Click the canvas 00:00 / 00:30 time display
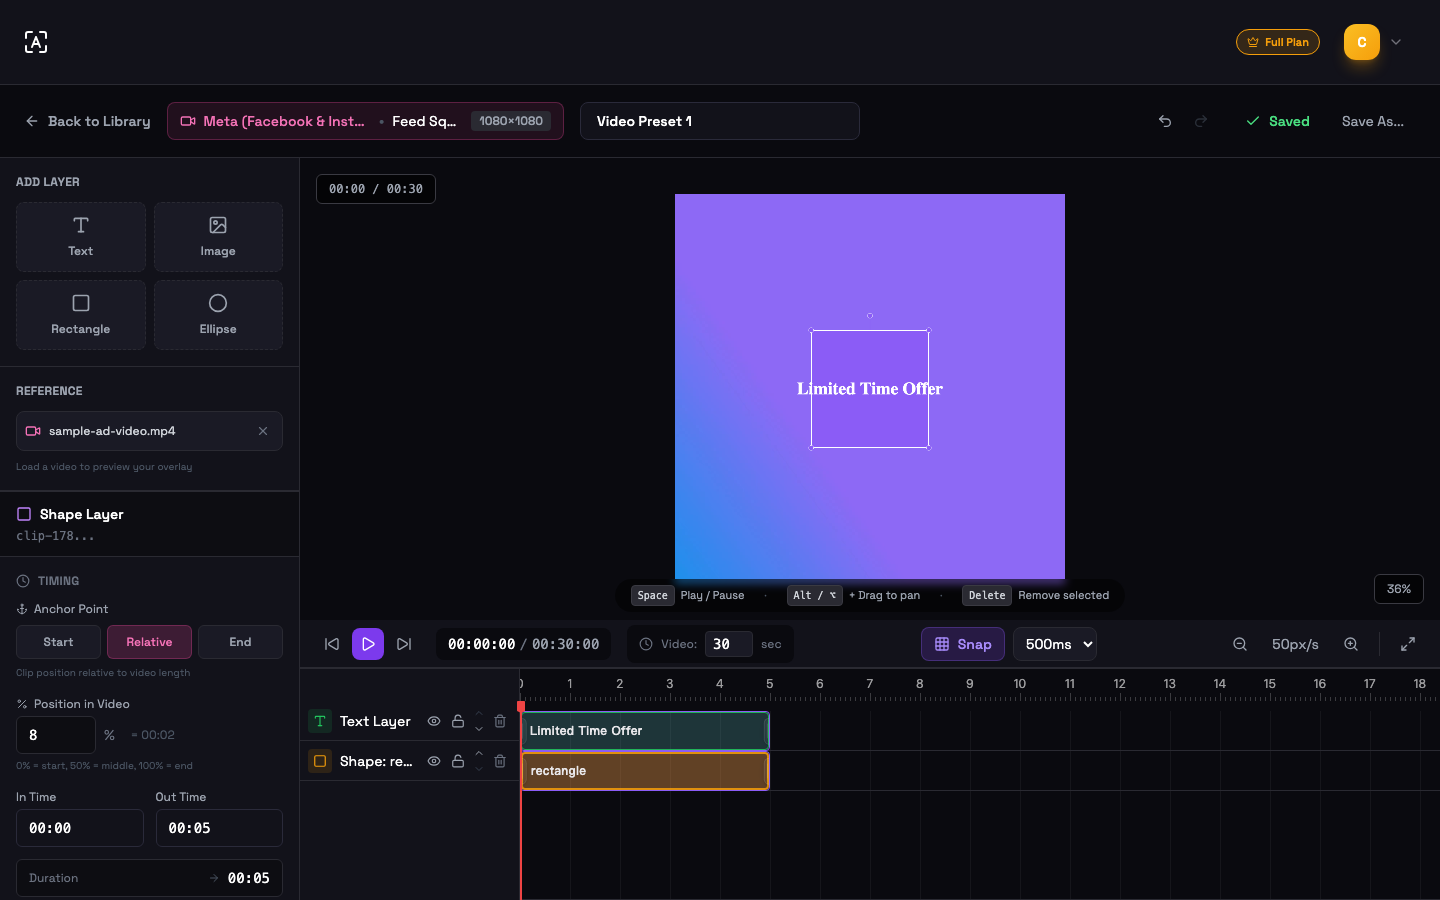The width and height of the screenshot is (1440, 900). point(376,189)
